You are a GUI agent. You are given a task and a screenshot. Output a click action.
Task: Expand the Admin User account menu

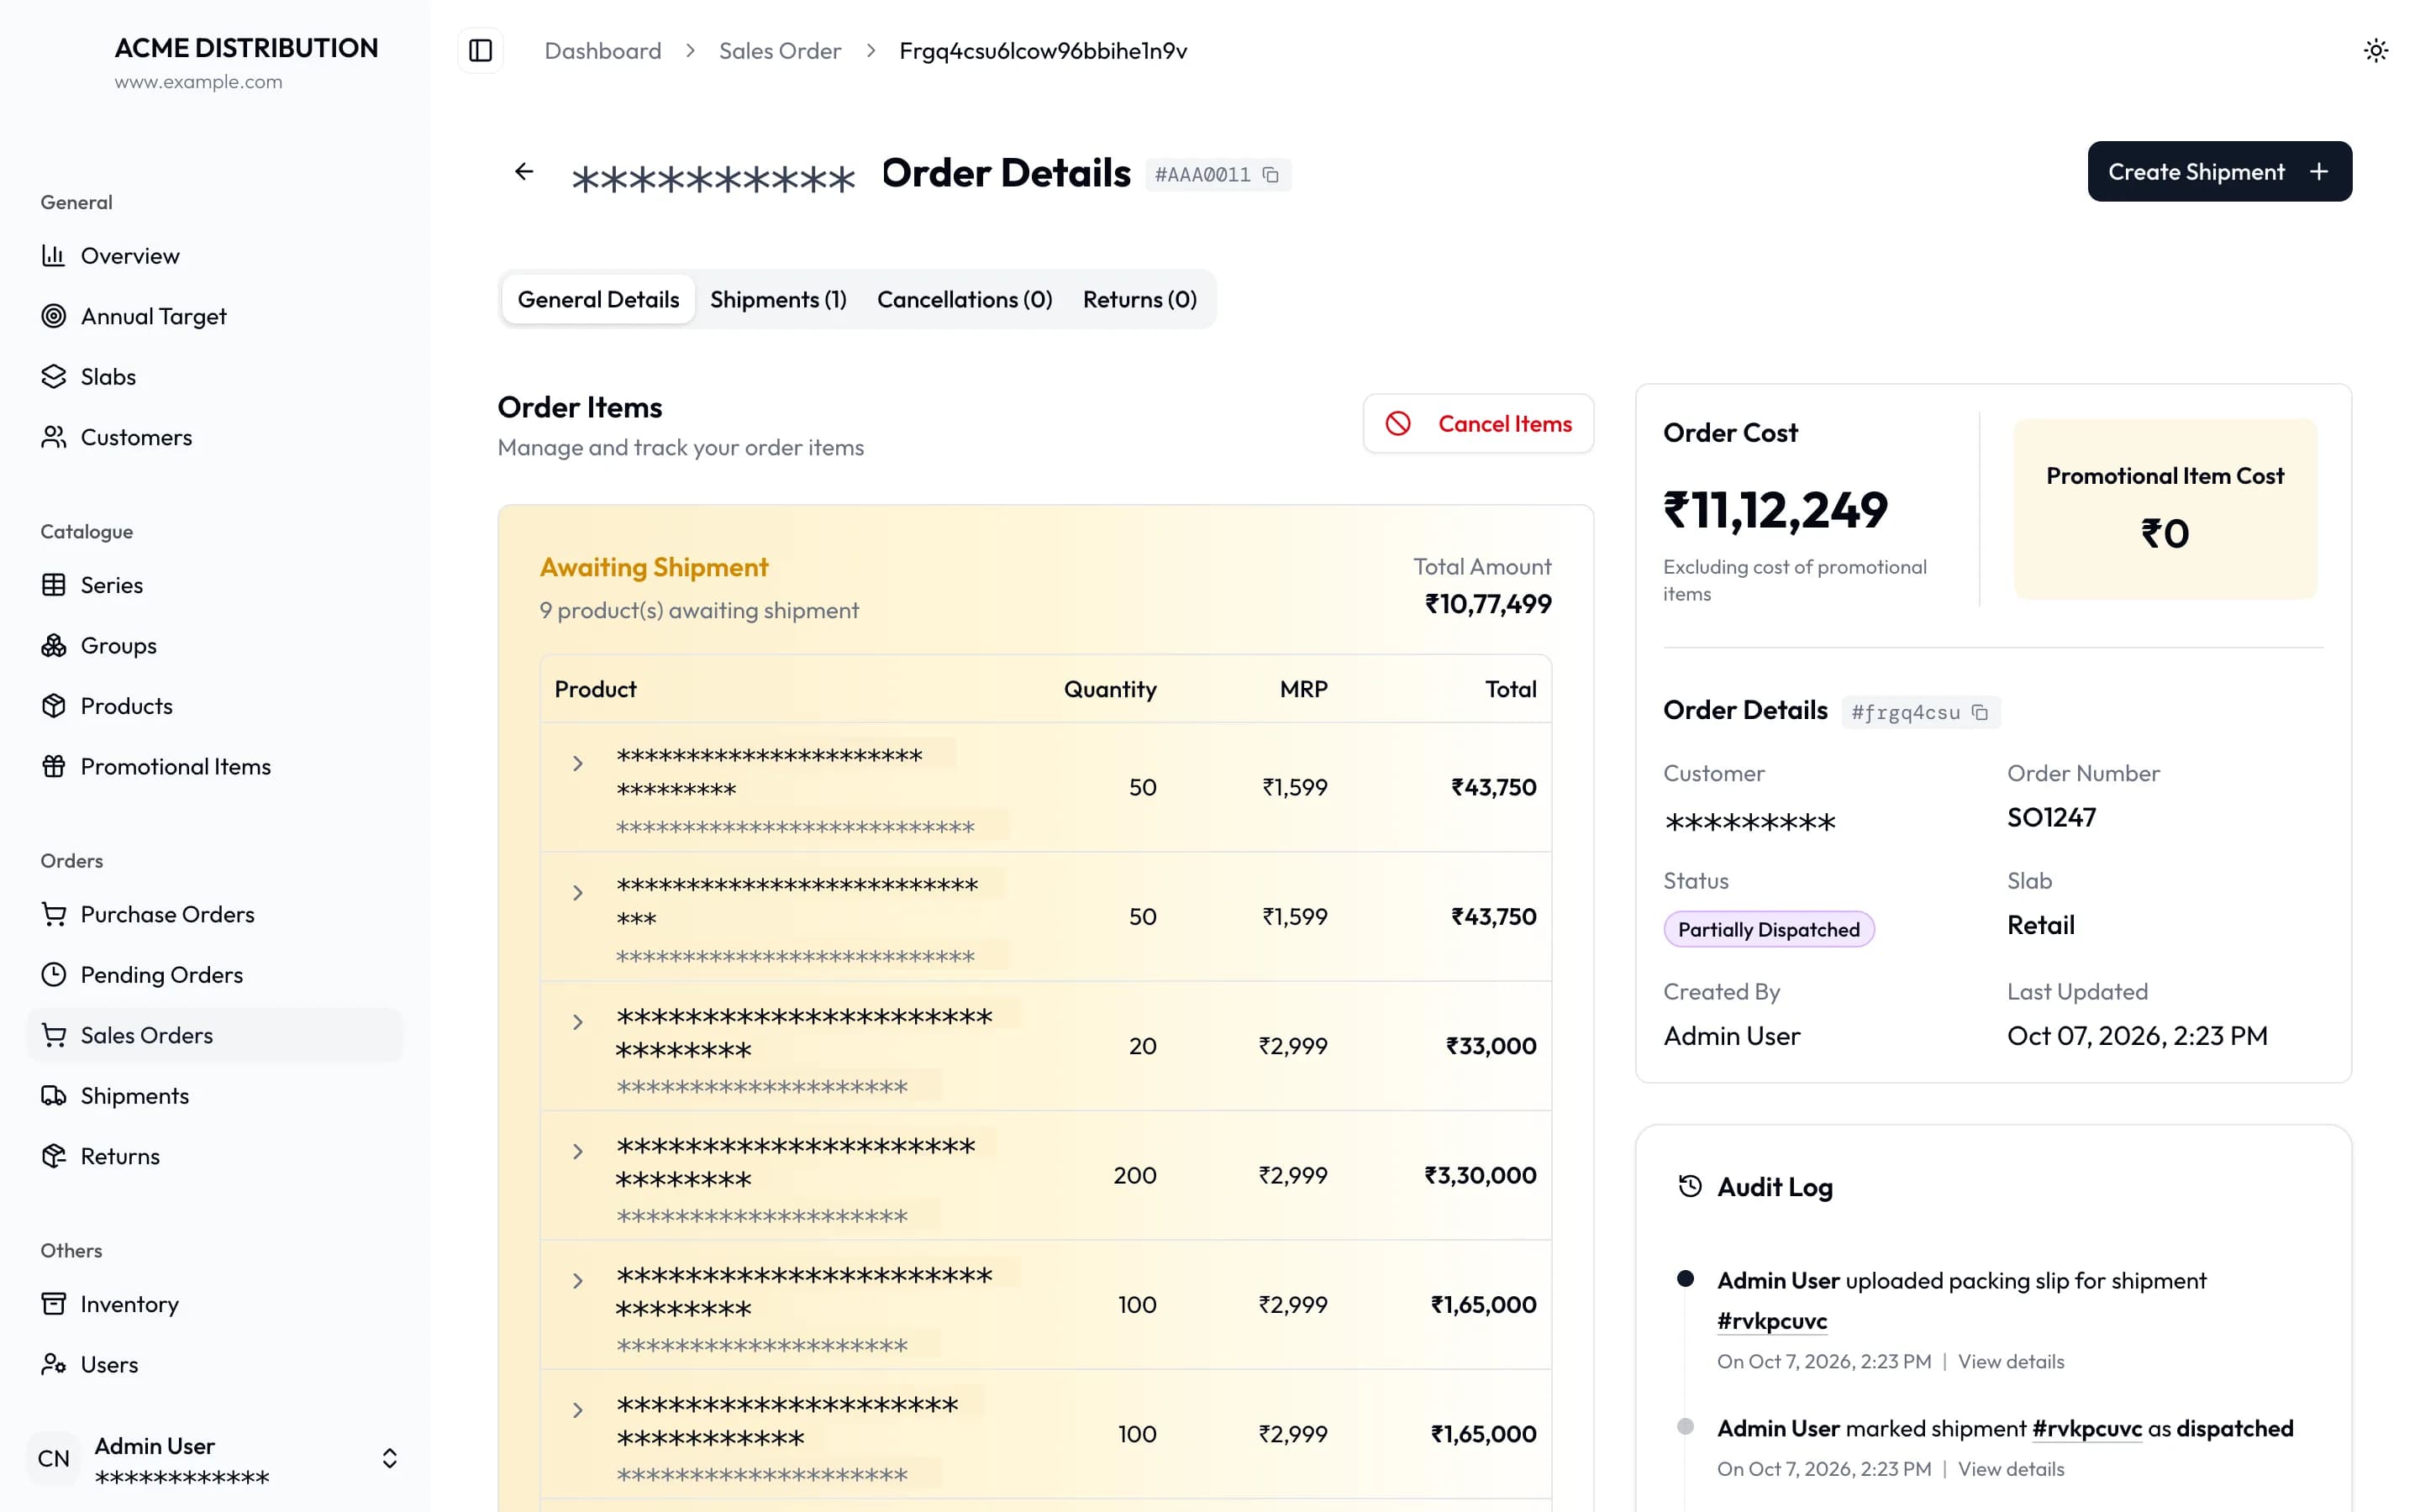click(214, 1459)
